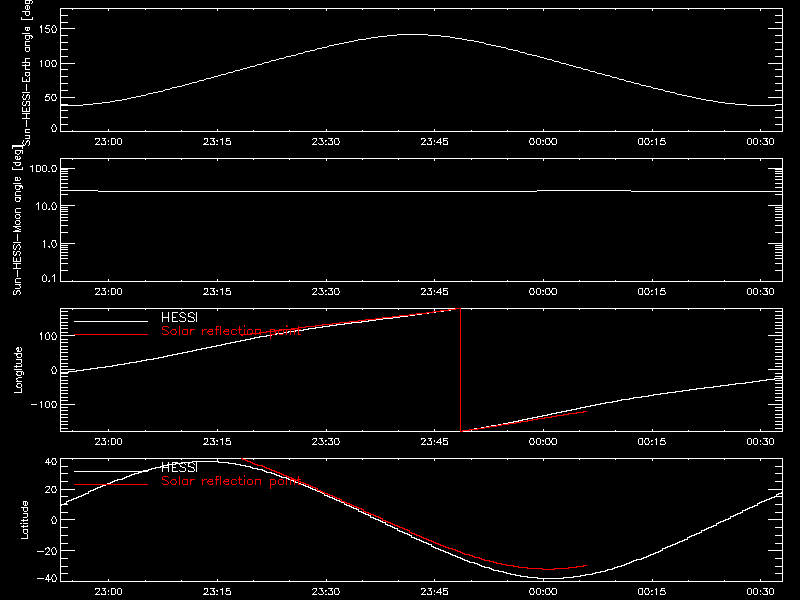Image resolution: width=800 pixels, height=600 pixels.
Task: Click the Sun-HESSI-Moon angle [deg] axis title
Action: [18, 220]
